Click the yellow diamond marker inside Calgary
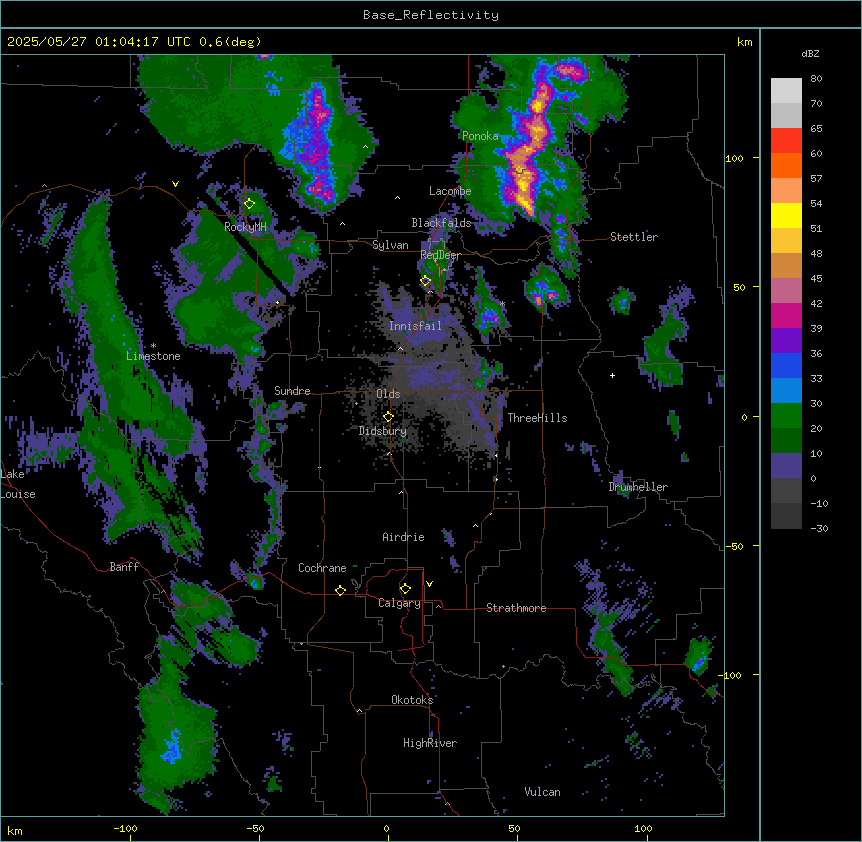This screenshot has width=862, height=842. click(x=405, y=589)
